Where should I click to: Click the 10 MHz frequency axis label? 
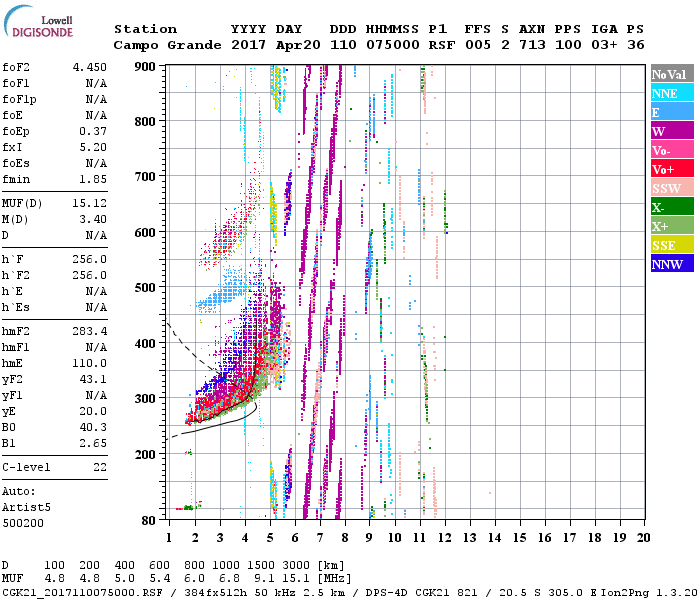point(395,538)
